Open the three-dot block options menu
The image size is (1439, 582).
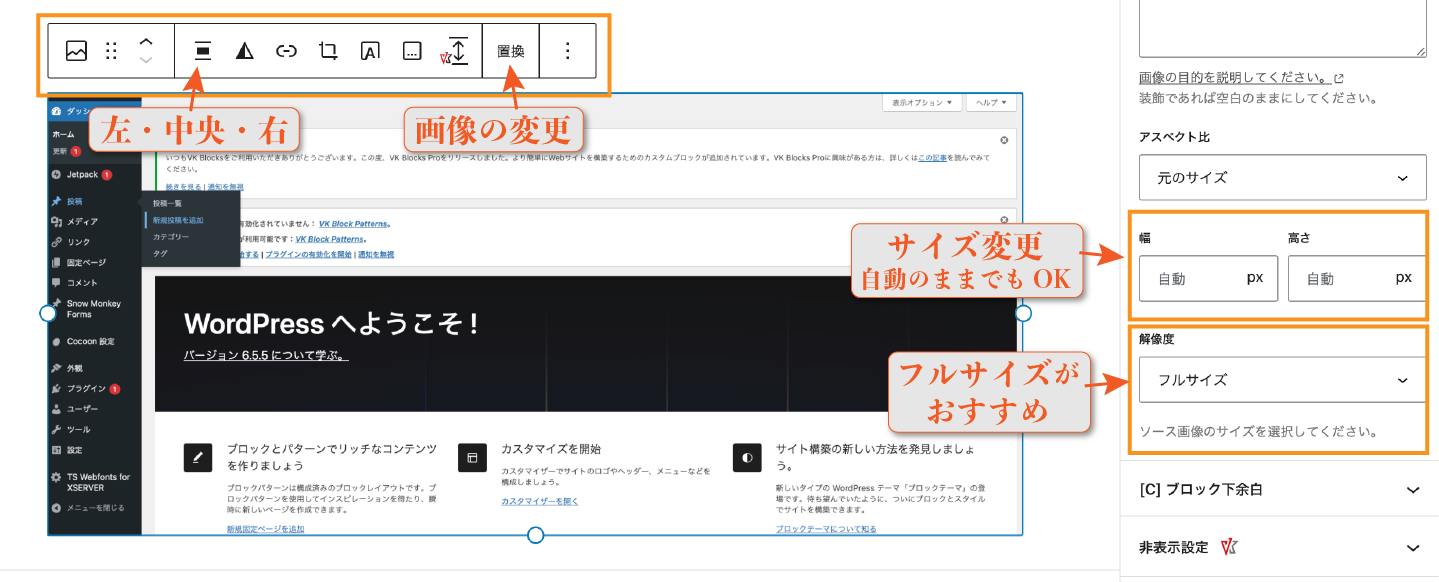click(568, 51)
